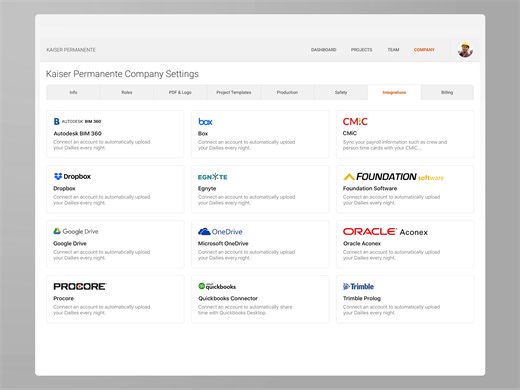
Task: Open the Procore card title
Action: (64, 298)
